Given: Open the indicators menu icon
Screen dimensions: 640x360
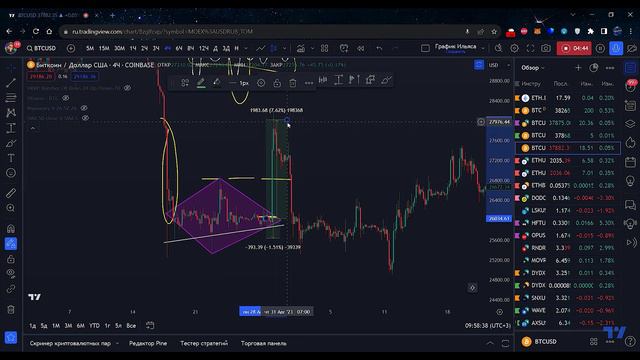Looking at the screenshot, I should (301, 48).
